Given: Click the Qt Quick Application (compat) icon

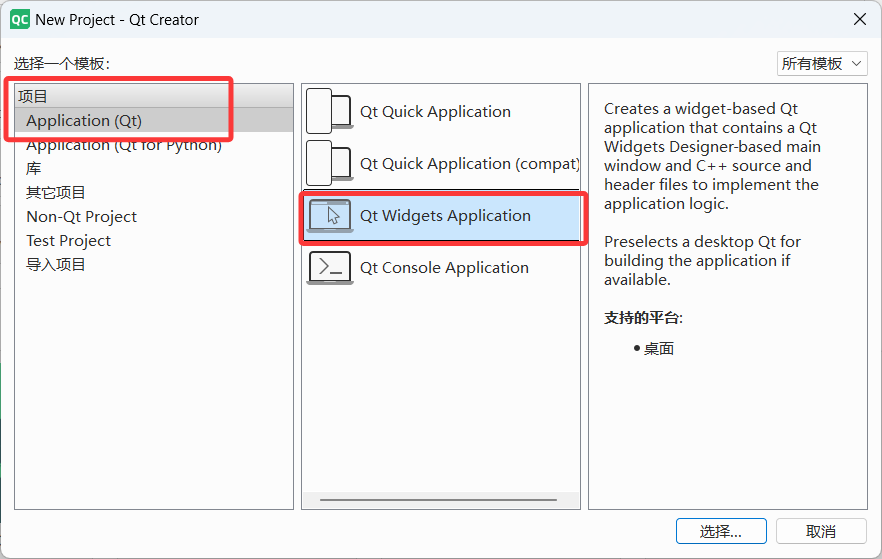Looking at the screenshot, I should pyautogui.click(x=330, y=163).
